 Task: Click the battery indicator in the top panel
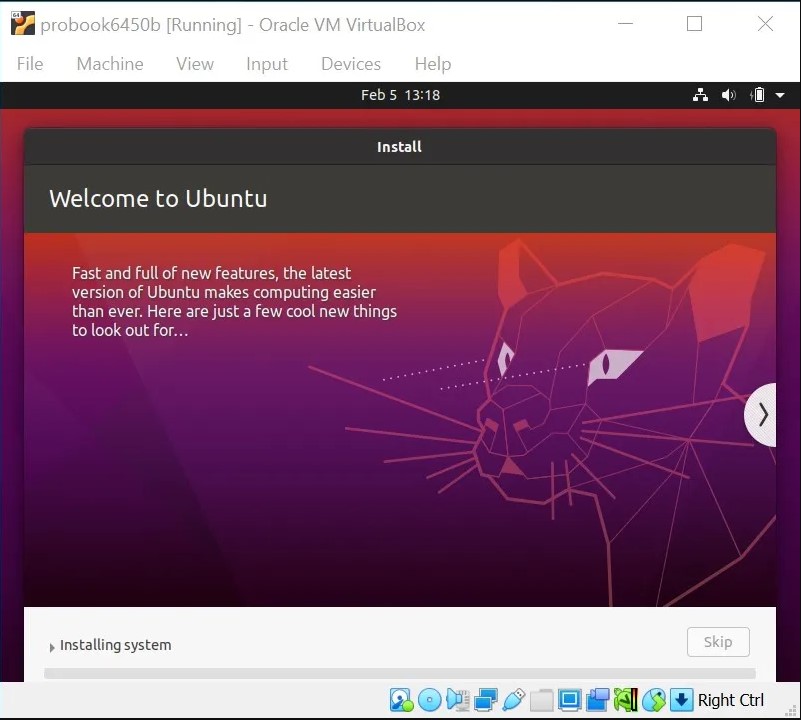757,95
